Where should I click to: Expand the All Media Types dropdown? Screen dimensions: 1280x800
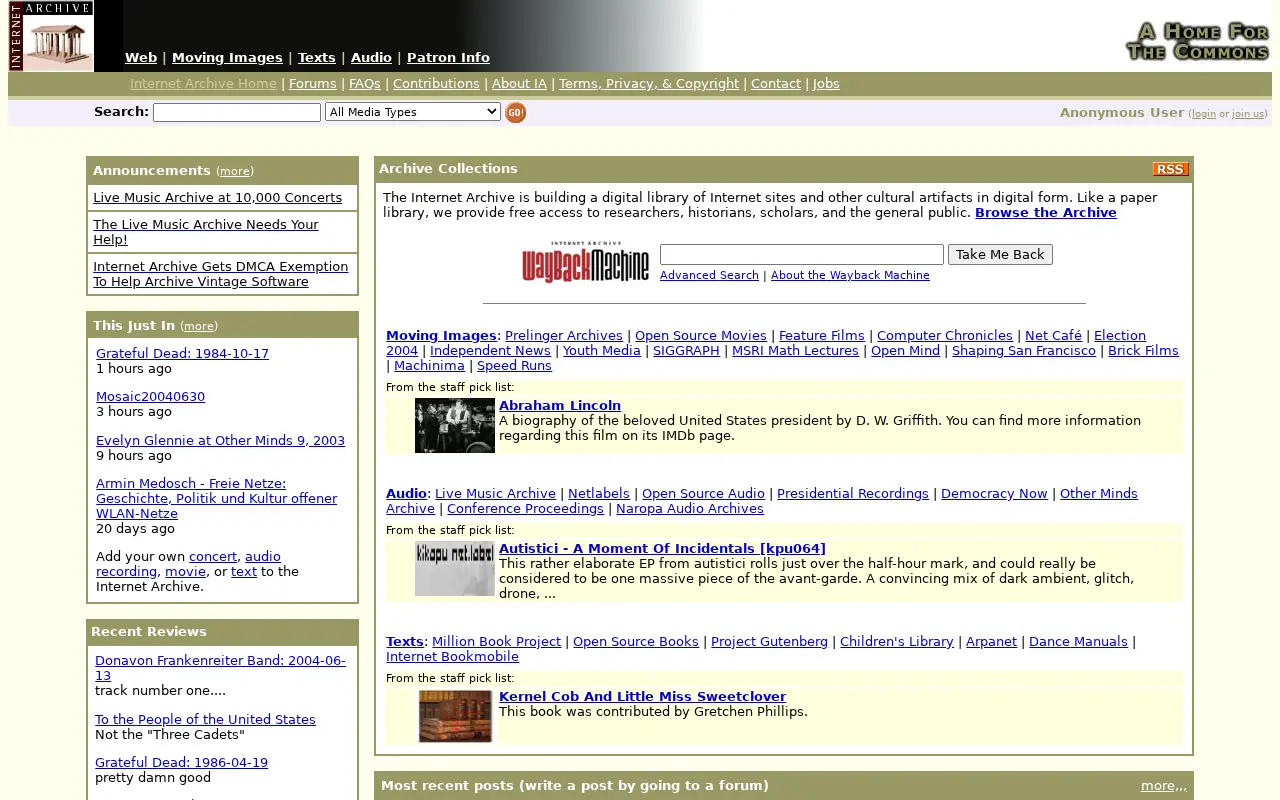coord(413,112)
